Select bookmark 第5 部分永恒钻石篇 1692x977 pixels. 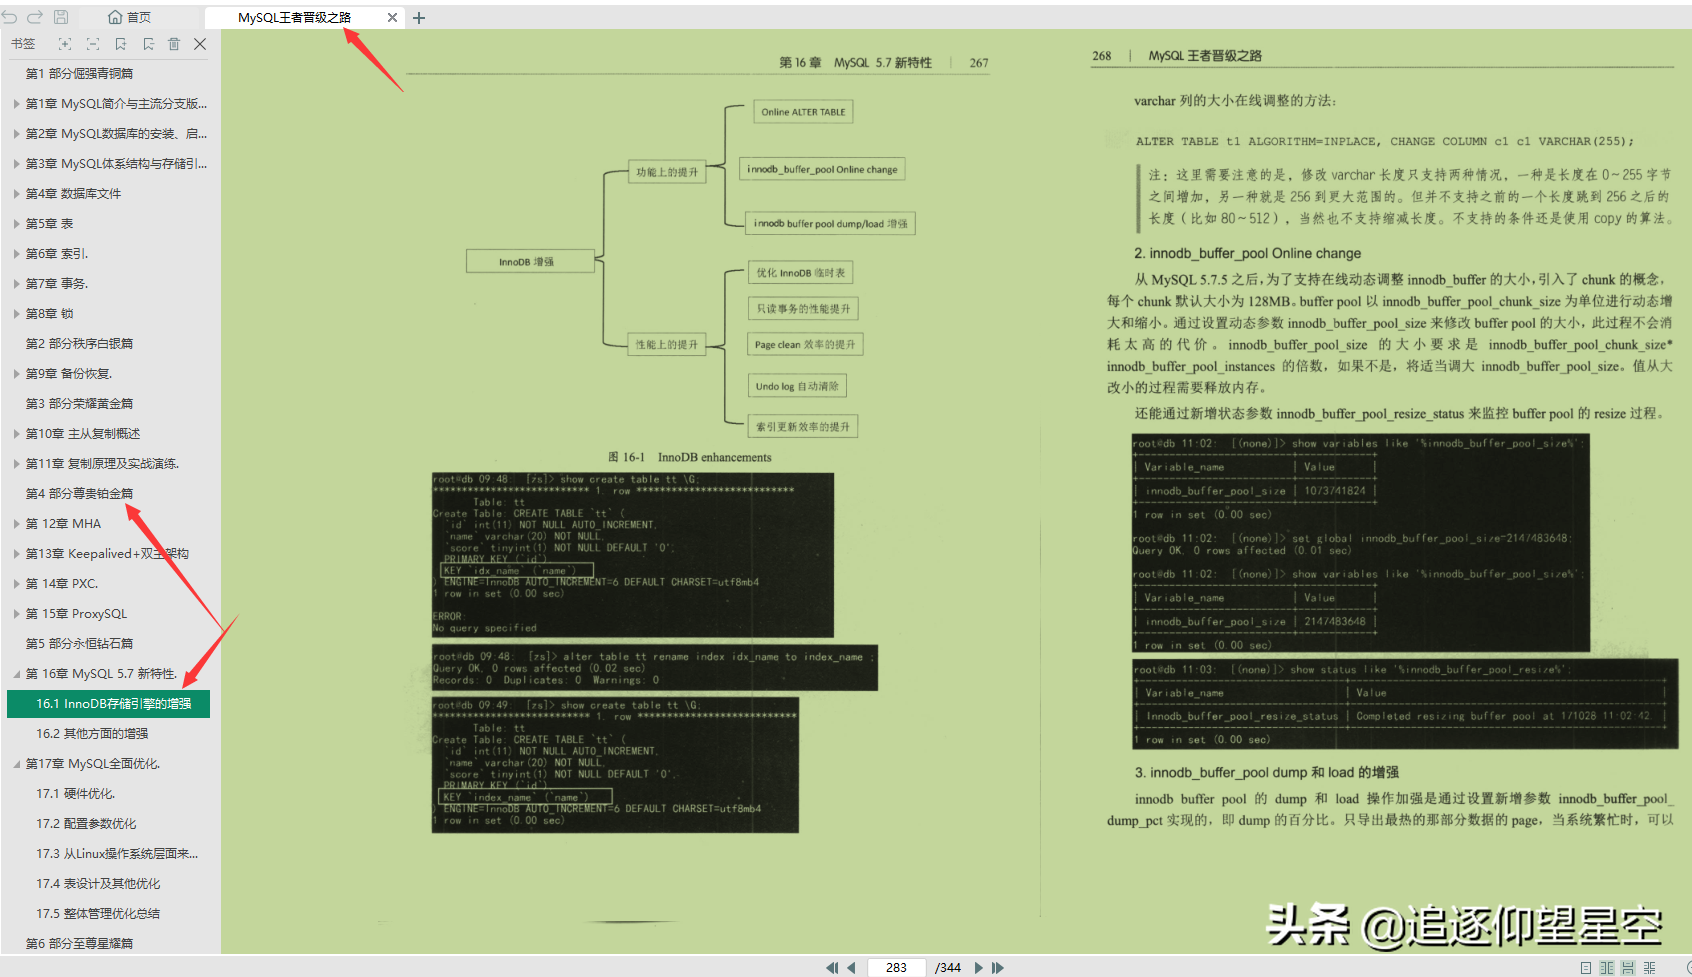(x=79, y=644)
